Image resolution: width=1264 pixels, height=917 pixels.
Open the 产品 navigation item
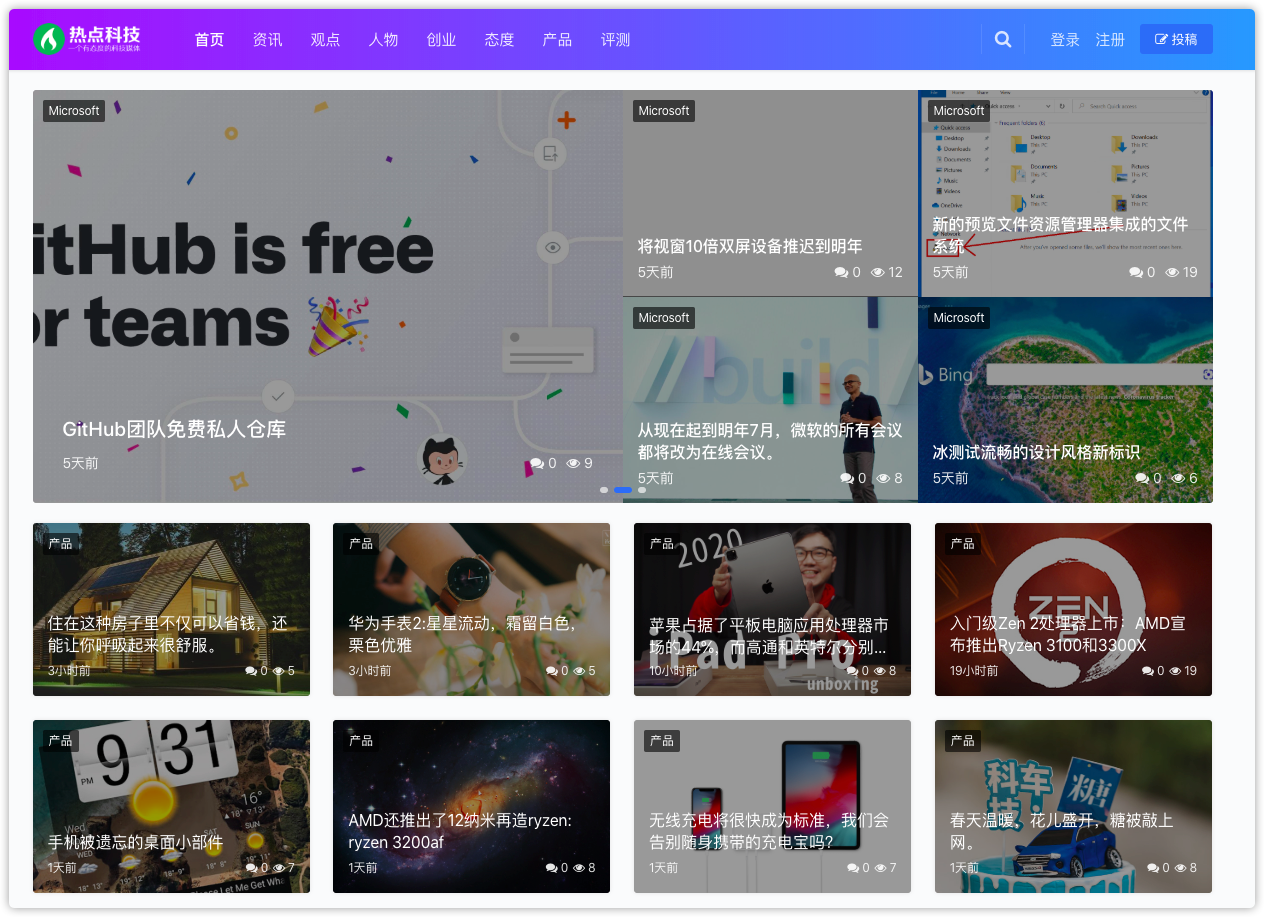click(x=557, y=40)
